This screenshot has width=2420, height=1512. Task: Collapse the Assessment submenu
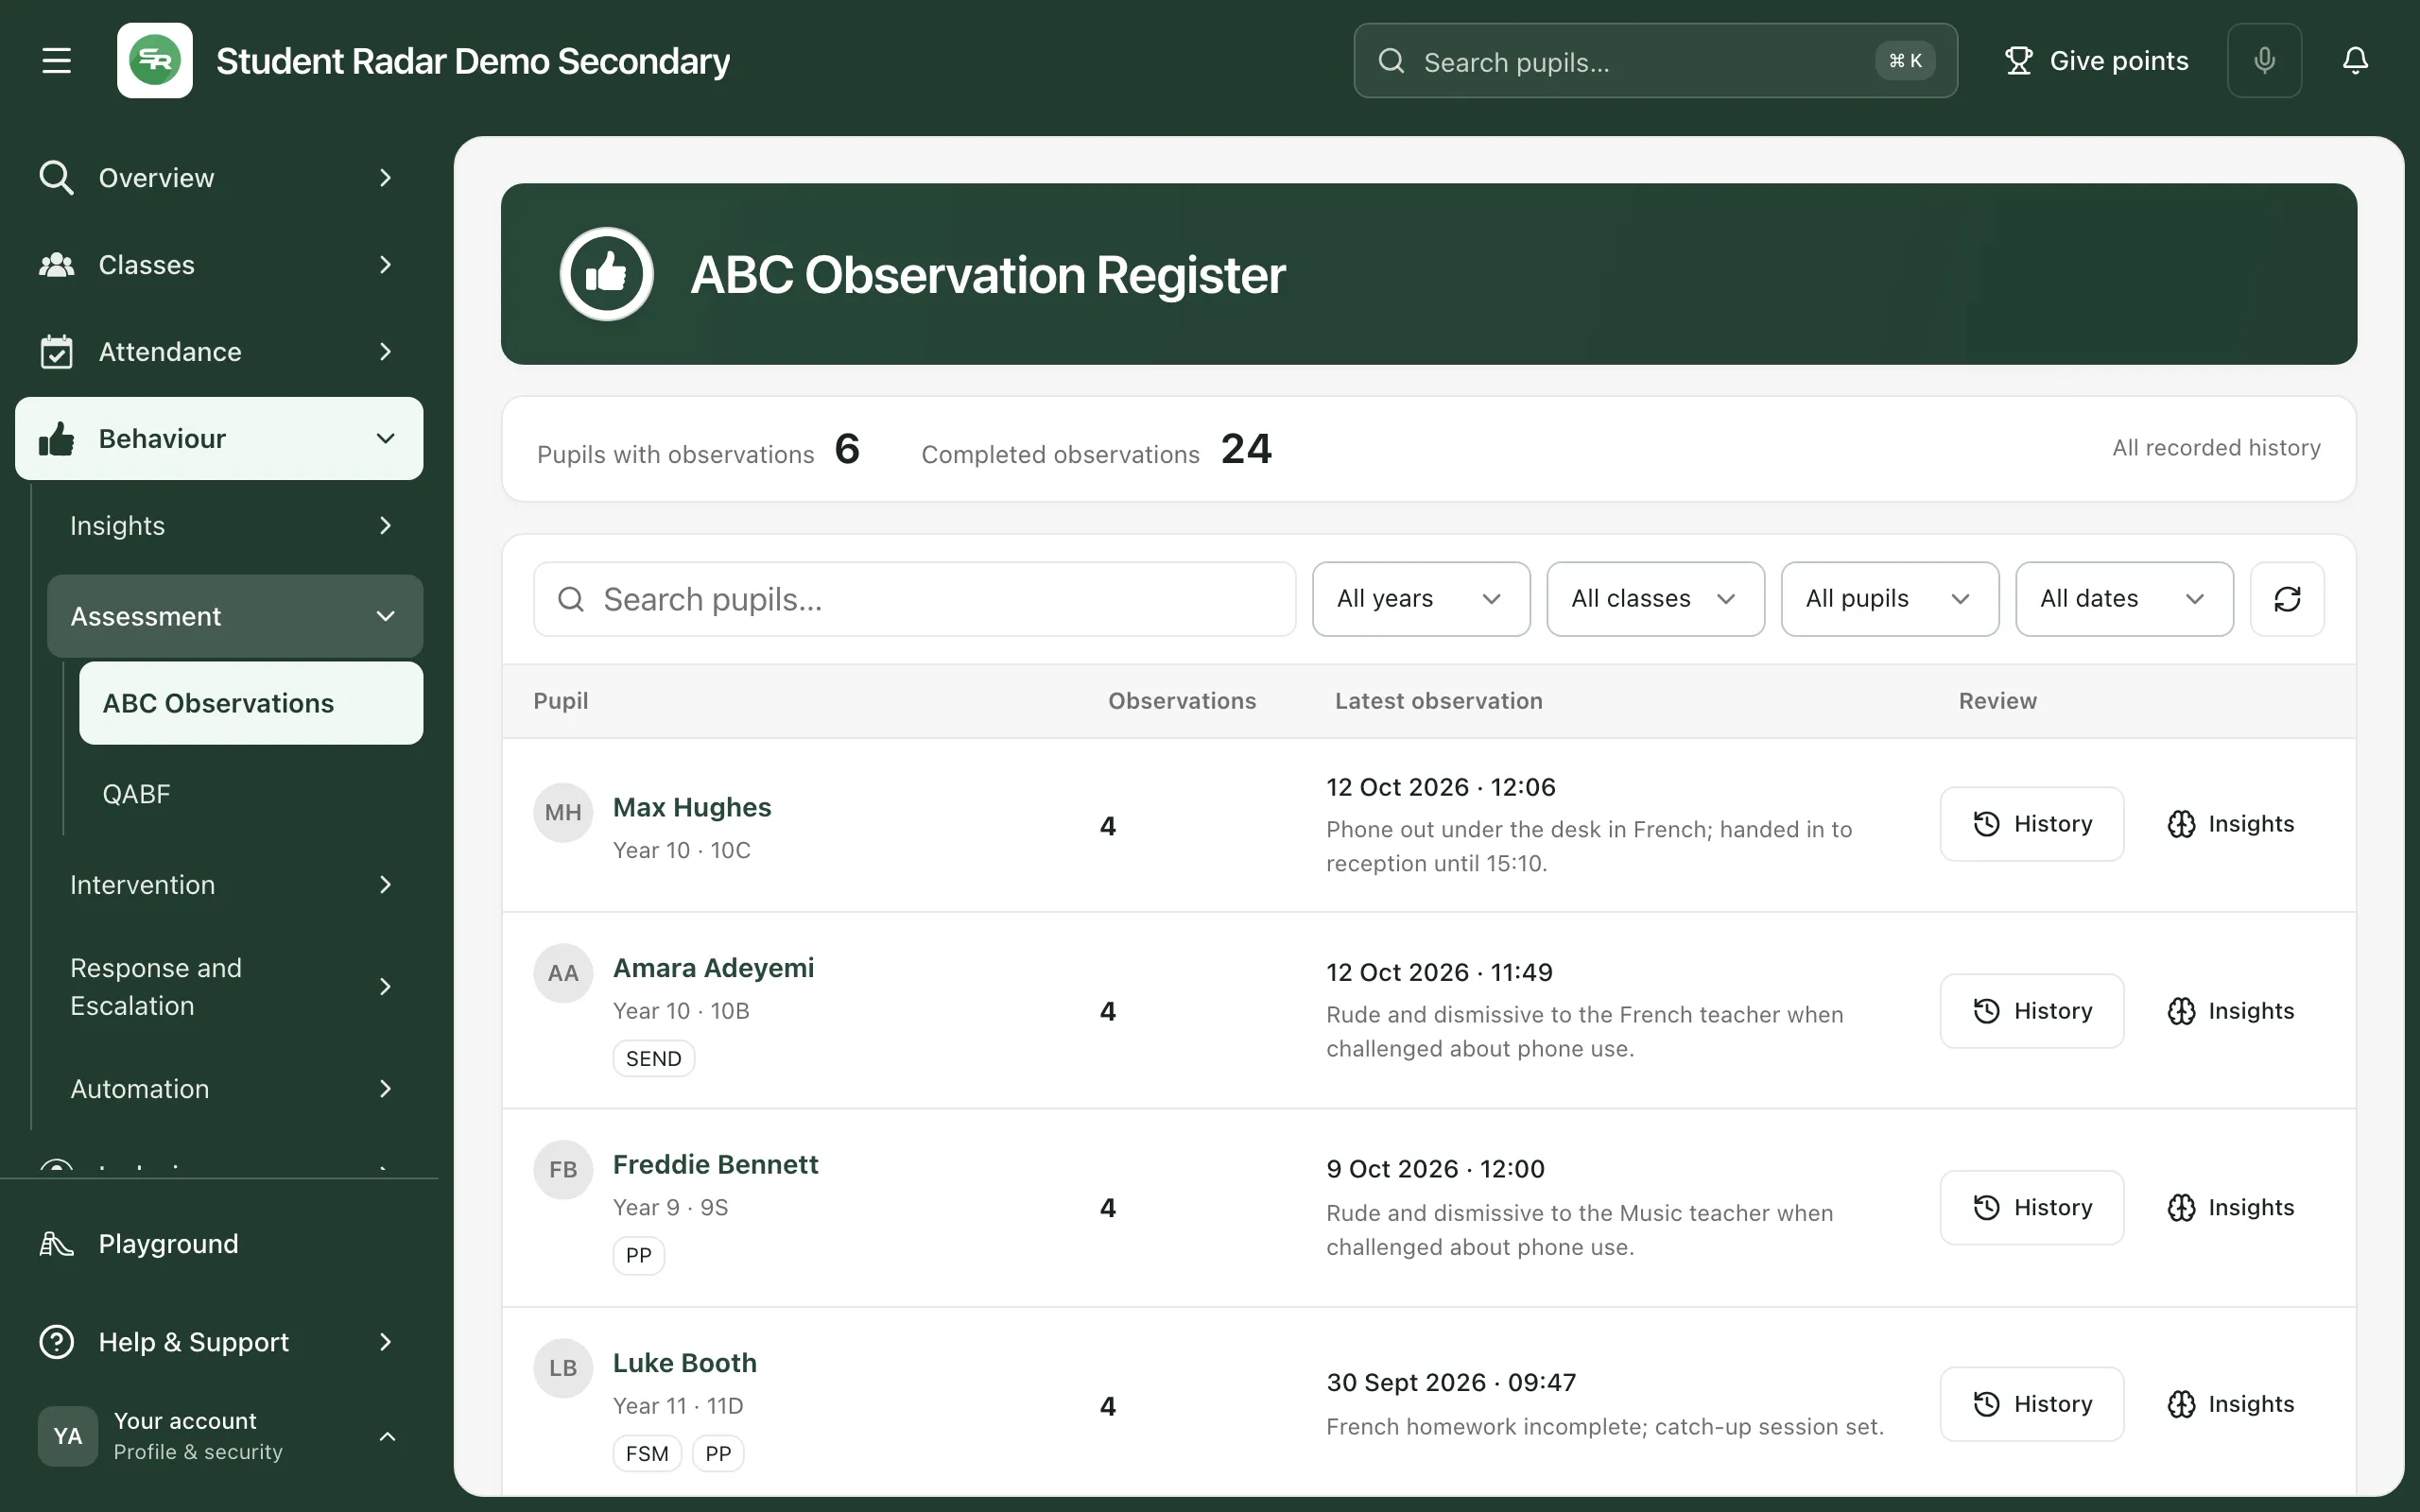(385, 616)
